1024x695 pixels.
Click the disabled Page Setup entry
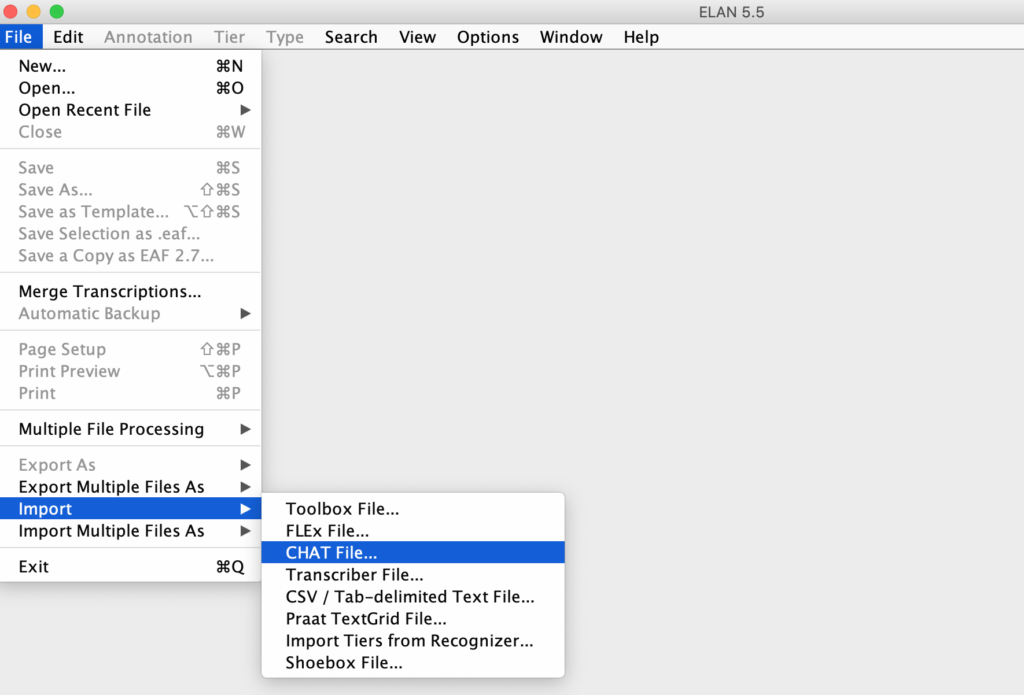[131, 349]
